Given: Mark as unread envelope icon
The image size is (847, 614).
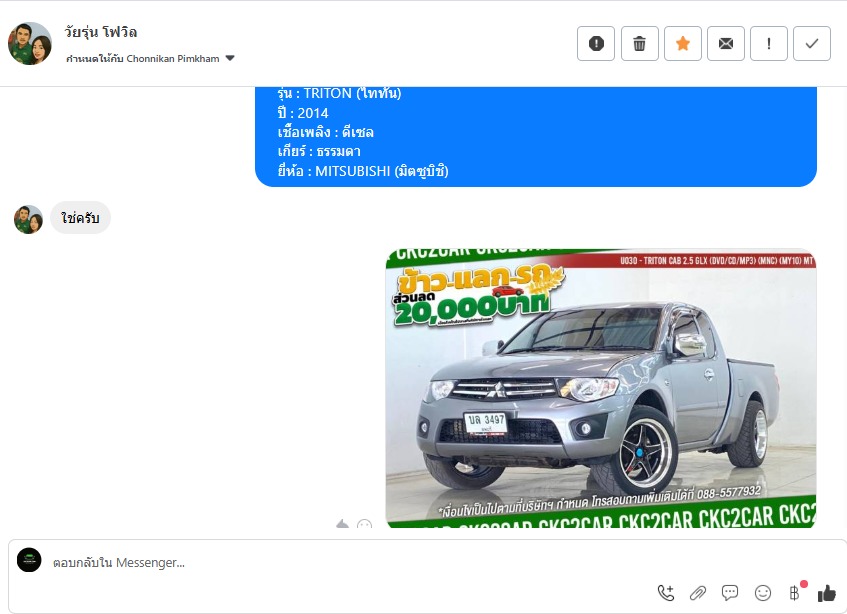Looking at the screenshot, I should [726, 43].
